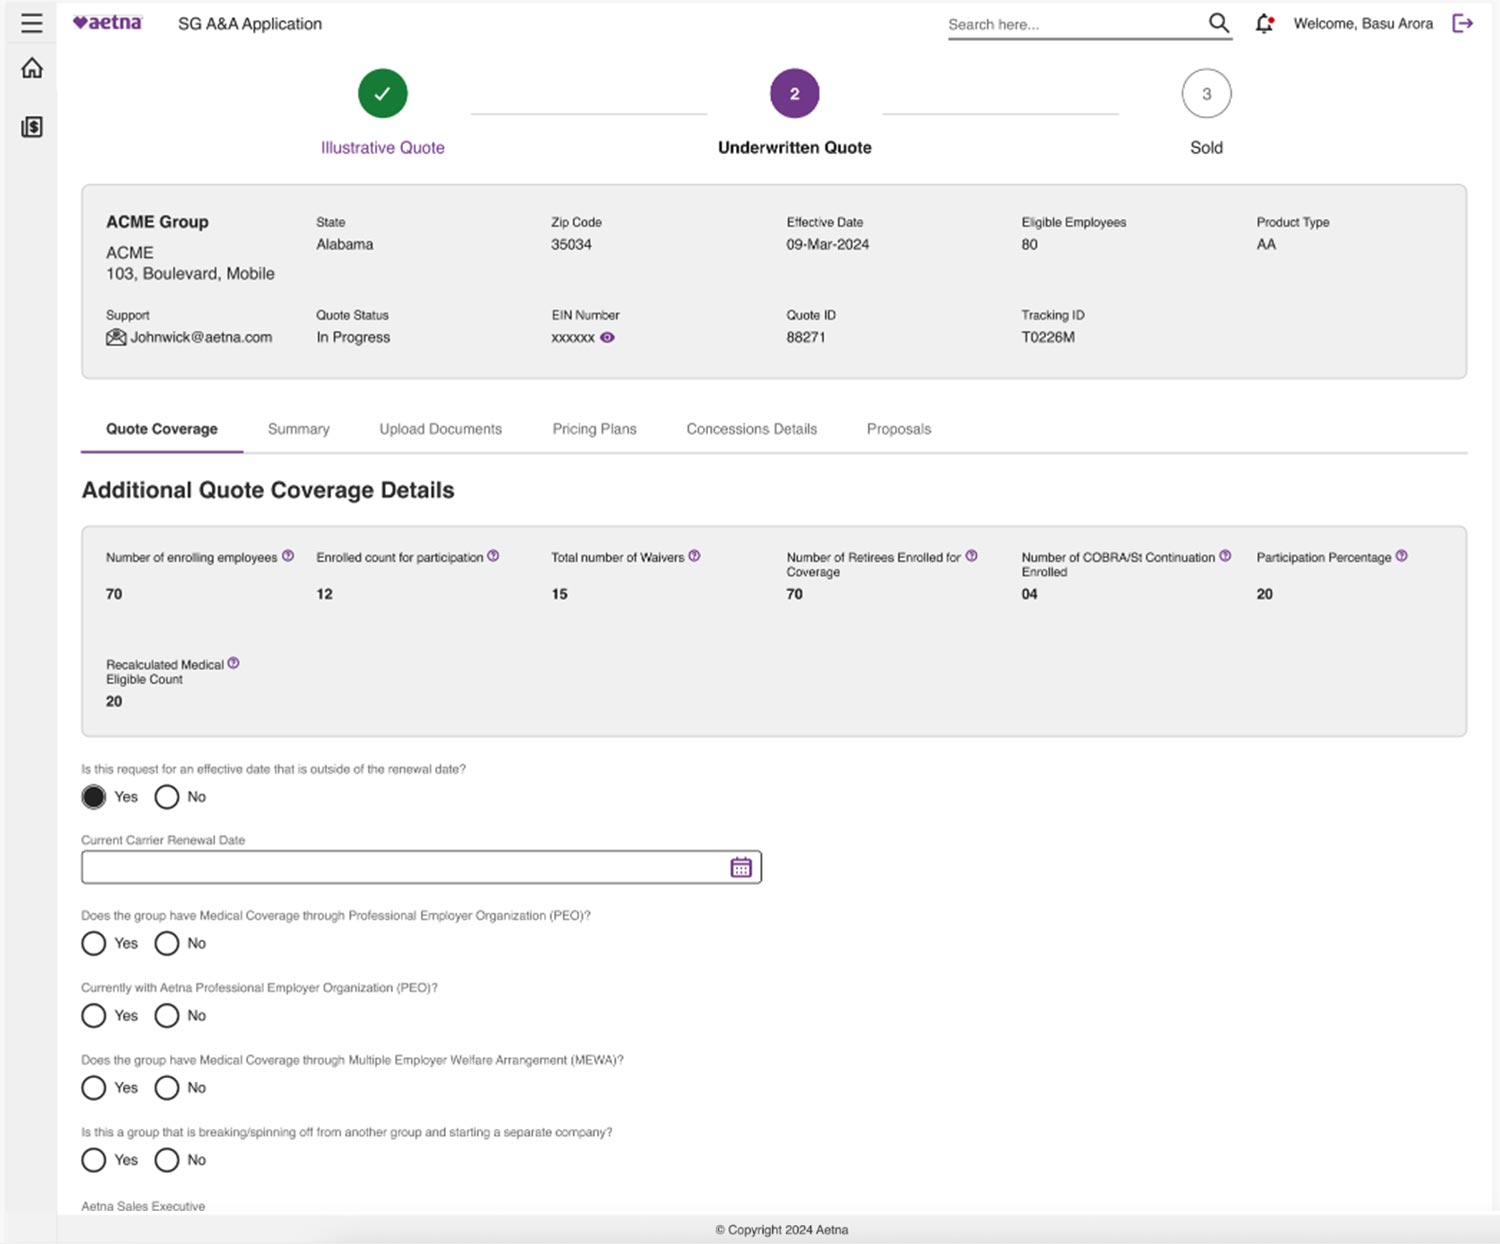Image resolution: width=1500 pixels, height=1244 pixels.
Task: Click the search magnifier icon
Action: click(1218, 23)
